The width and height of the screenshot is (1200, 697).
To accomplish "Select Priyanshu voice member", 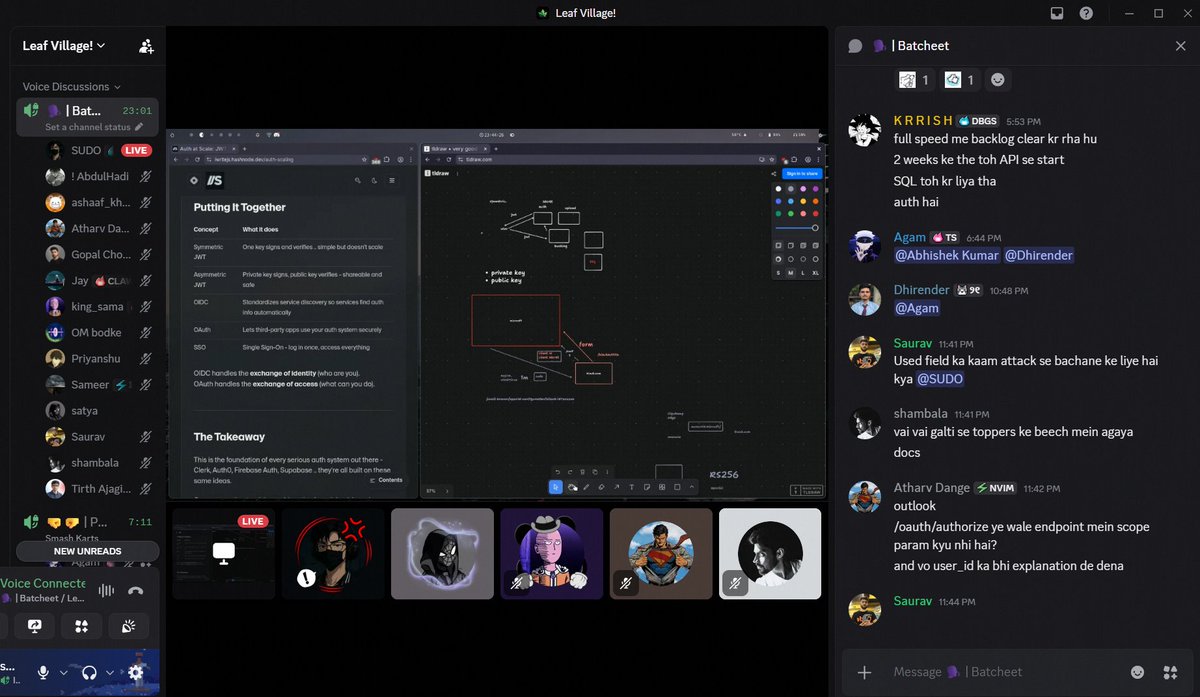I will tap(98, 358).
